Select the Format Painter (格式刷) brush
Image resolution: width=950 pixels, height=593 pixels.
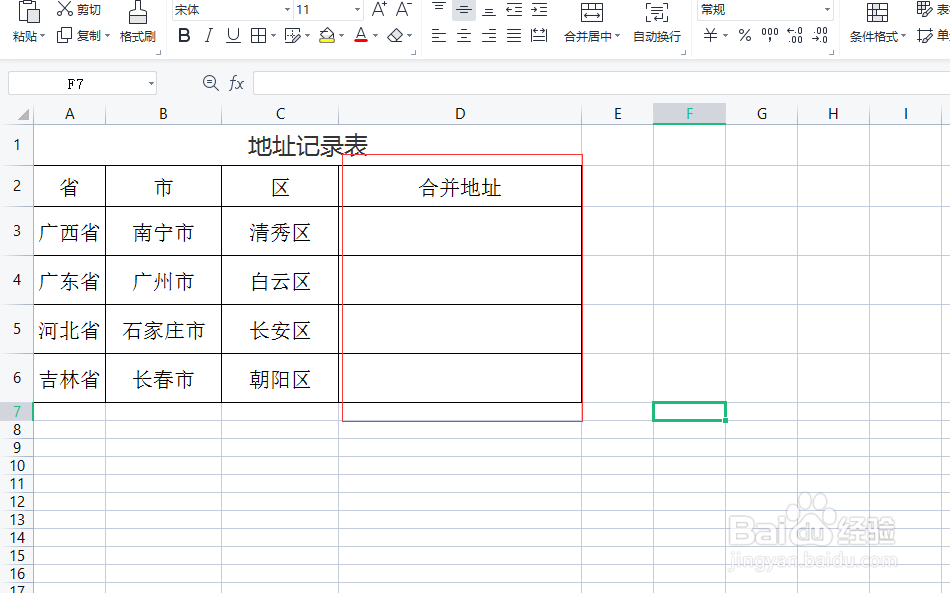coord(138,22)
